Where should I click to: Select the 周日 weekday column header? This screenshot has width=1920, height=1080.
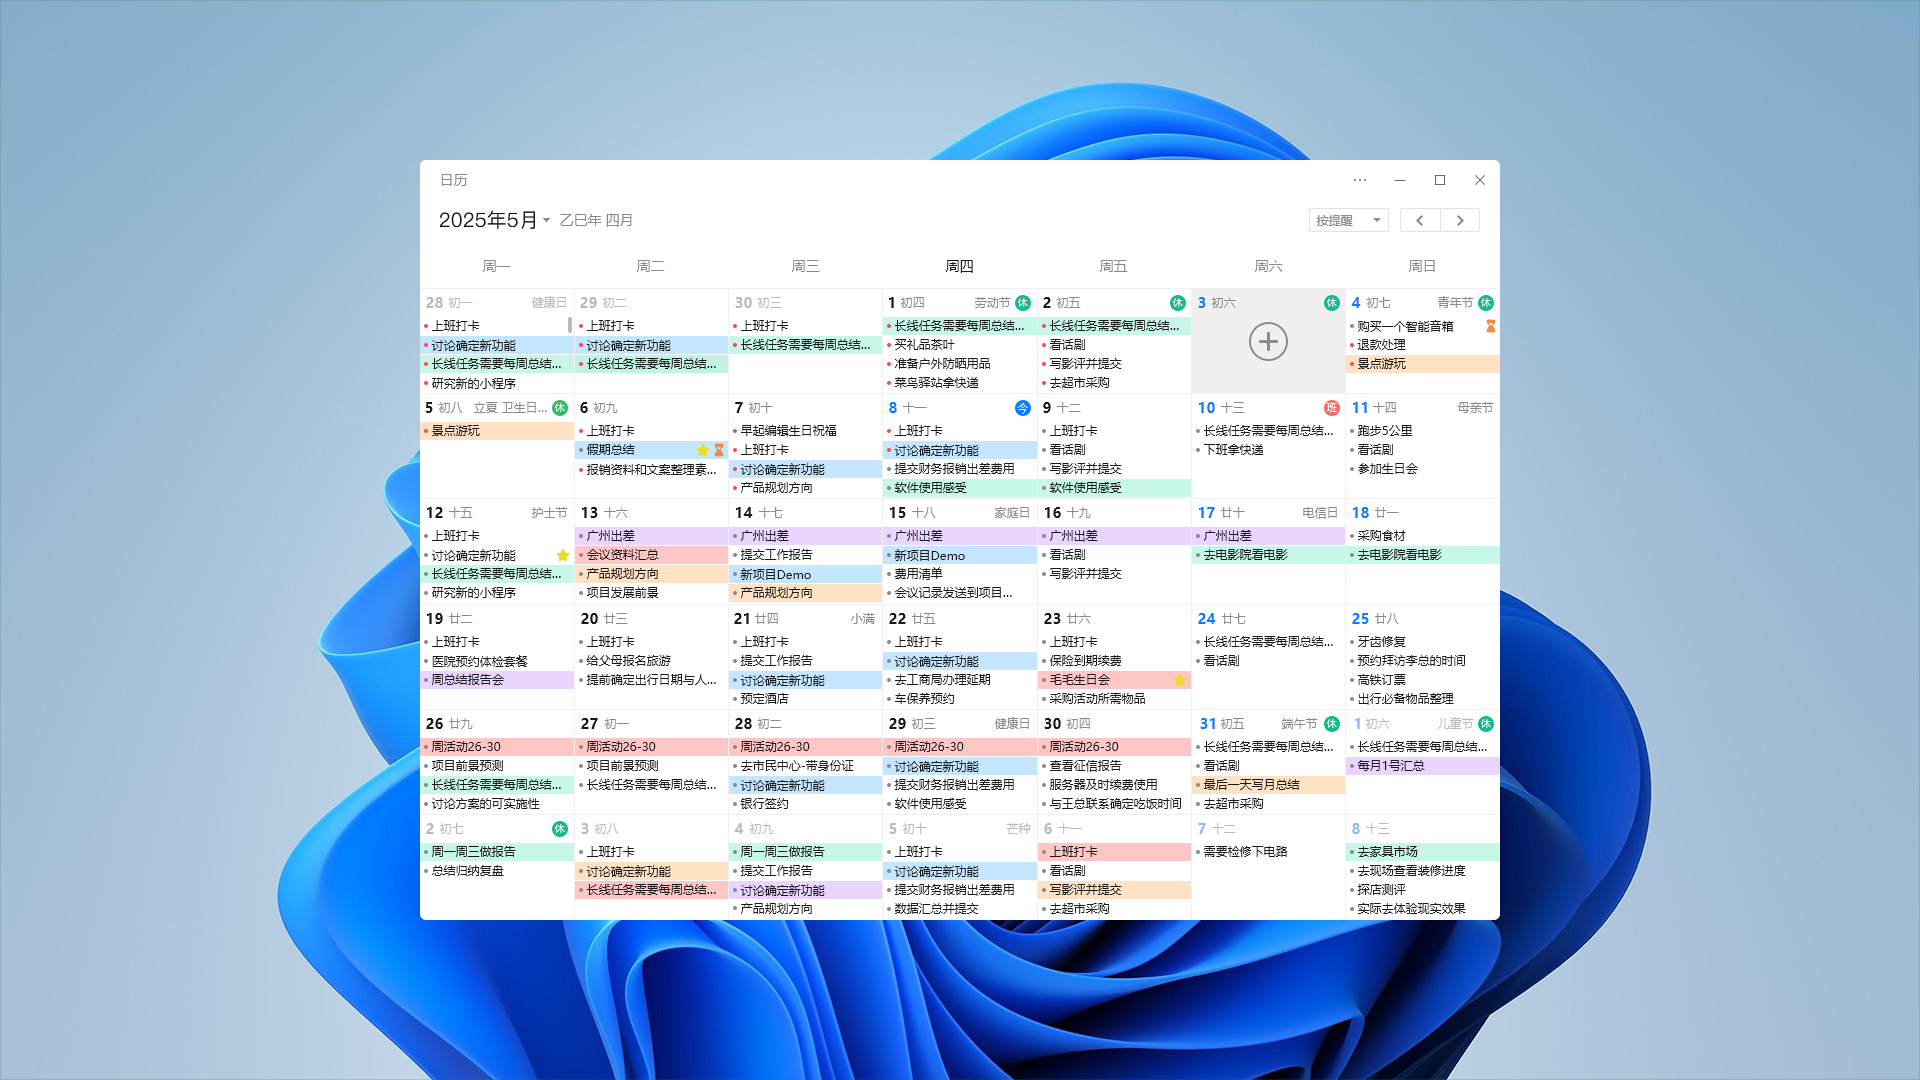[1421, 266]
